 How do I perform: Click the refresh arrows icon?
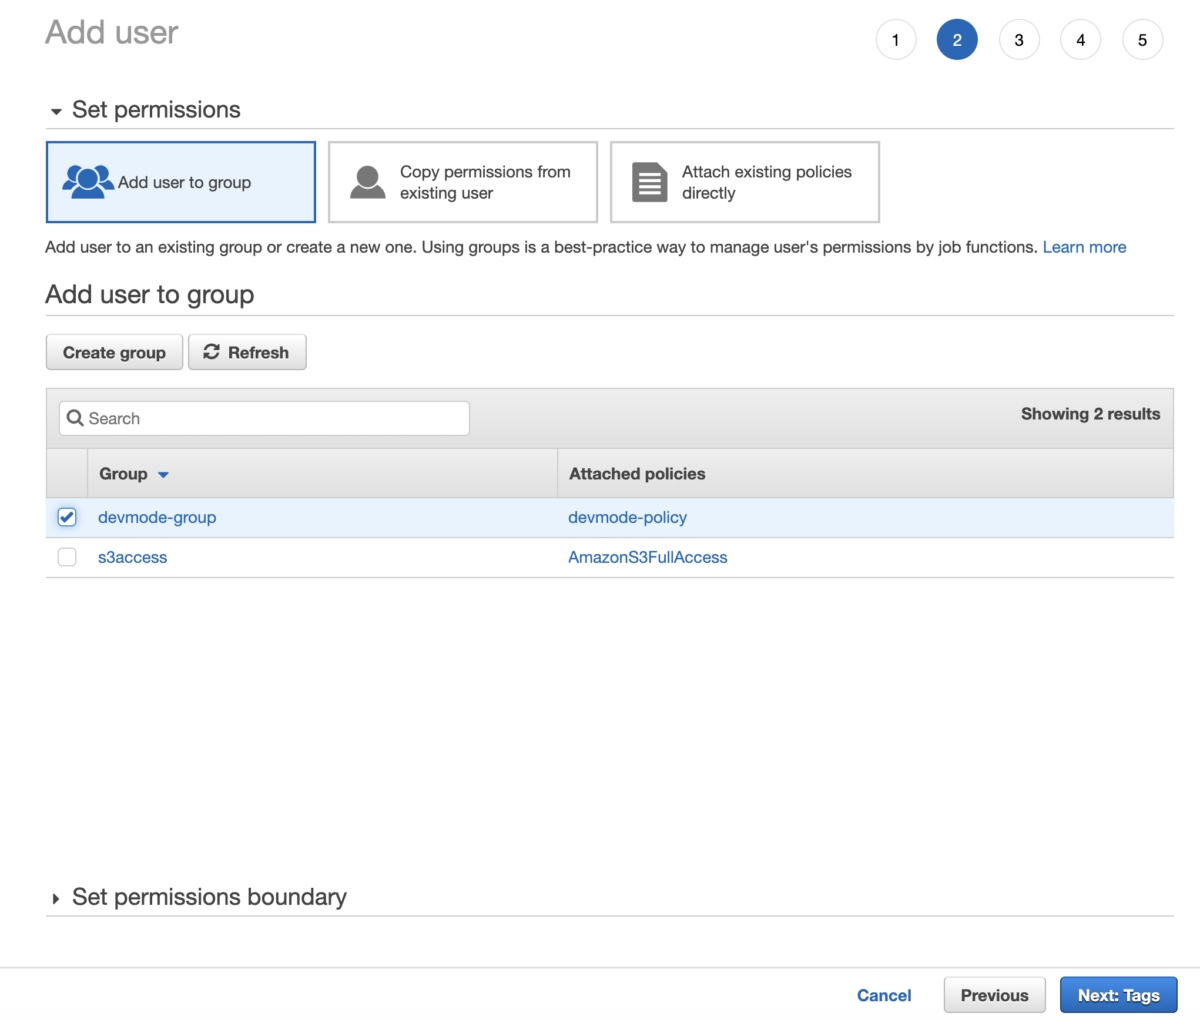pos(211,352)
